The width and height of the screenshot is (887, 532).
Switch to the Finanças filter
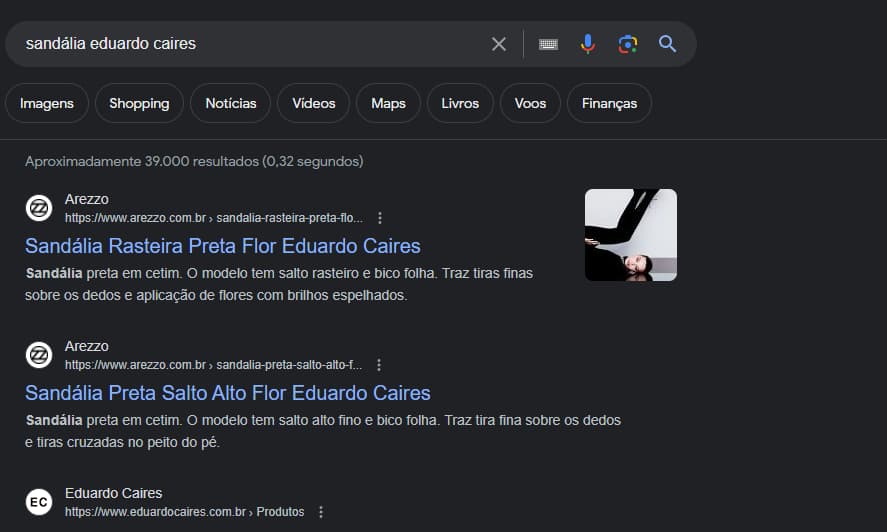click(609, 103)
